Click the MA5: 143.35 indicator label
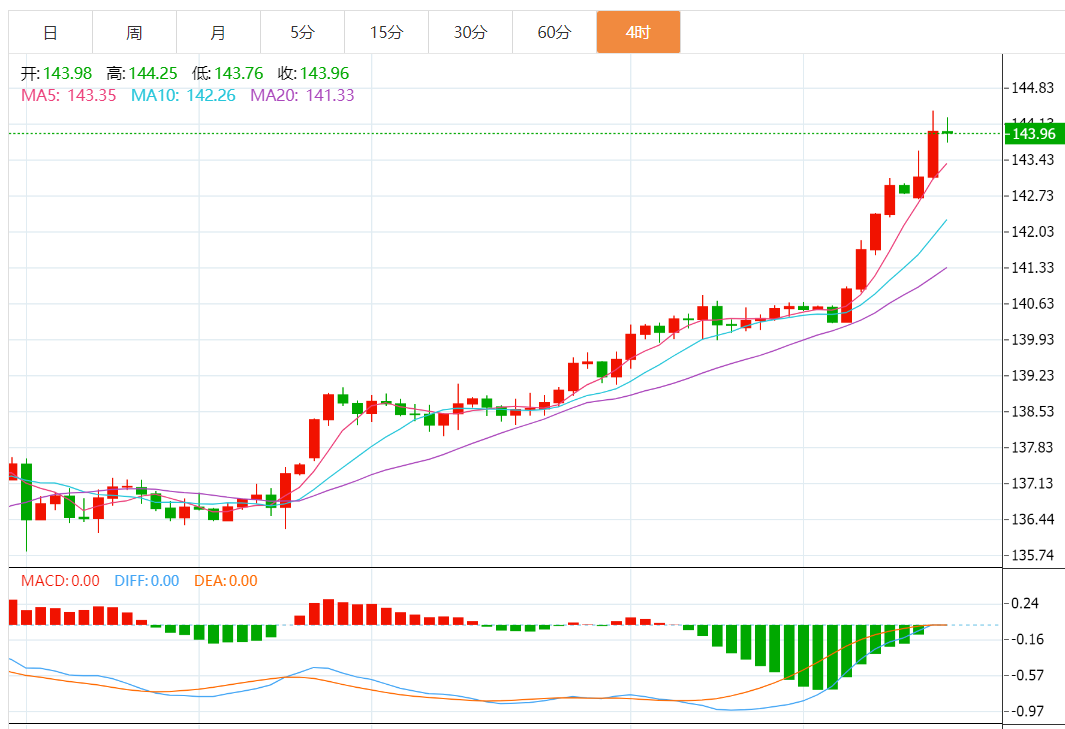 click(x=69, y=95)
